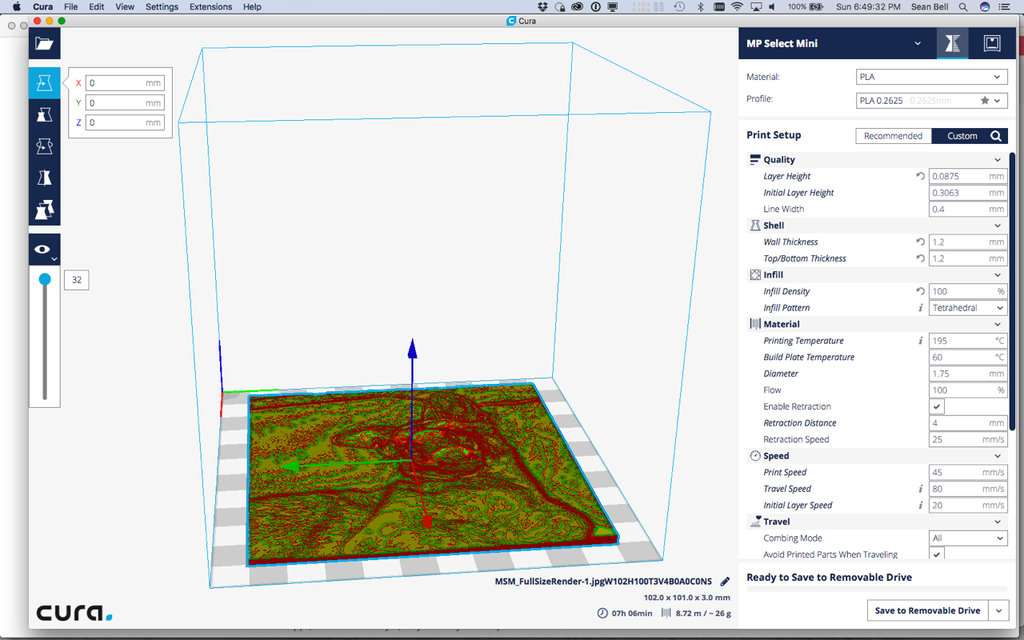Collapse the Material settings section
1024x640 pixels.
[x=876, y=324]
